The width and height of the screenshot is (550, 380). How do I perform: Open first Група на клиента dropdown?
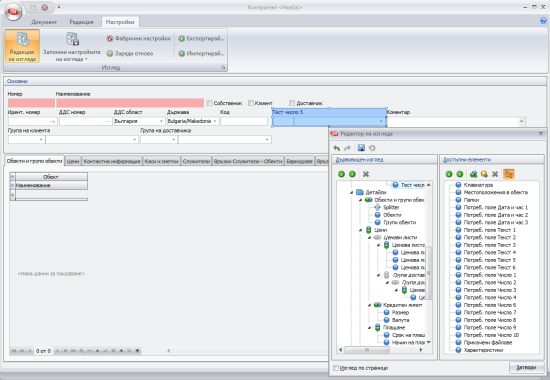(x=41, y=140)
